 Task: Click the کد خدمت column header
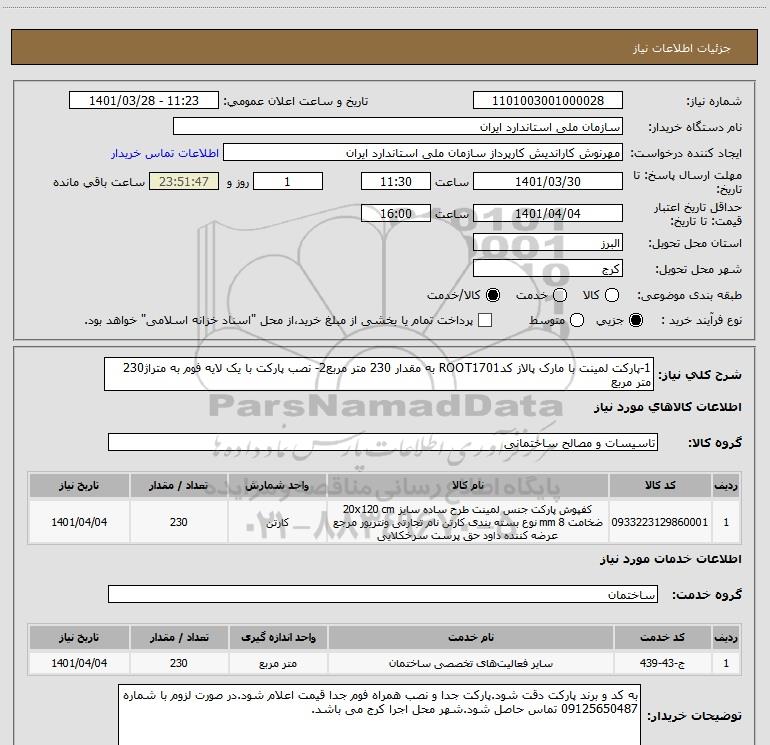(662, 637)
